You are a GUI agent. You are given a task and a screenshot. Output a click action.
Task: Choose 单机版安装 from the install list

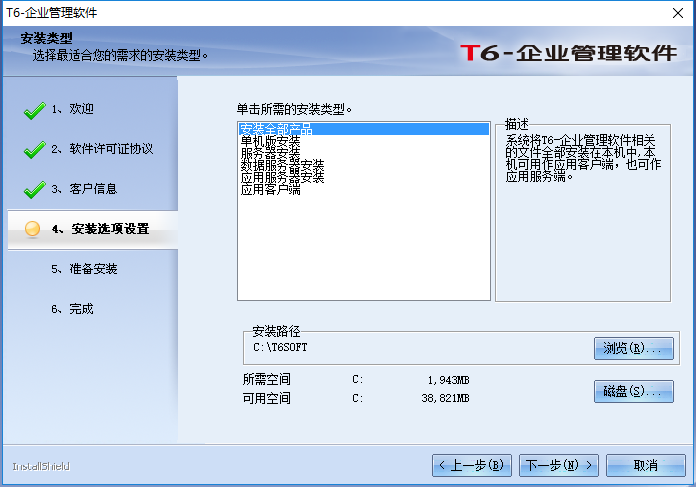point(270,141)
